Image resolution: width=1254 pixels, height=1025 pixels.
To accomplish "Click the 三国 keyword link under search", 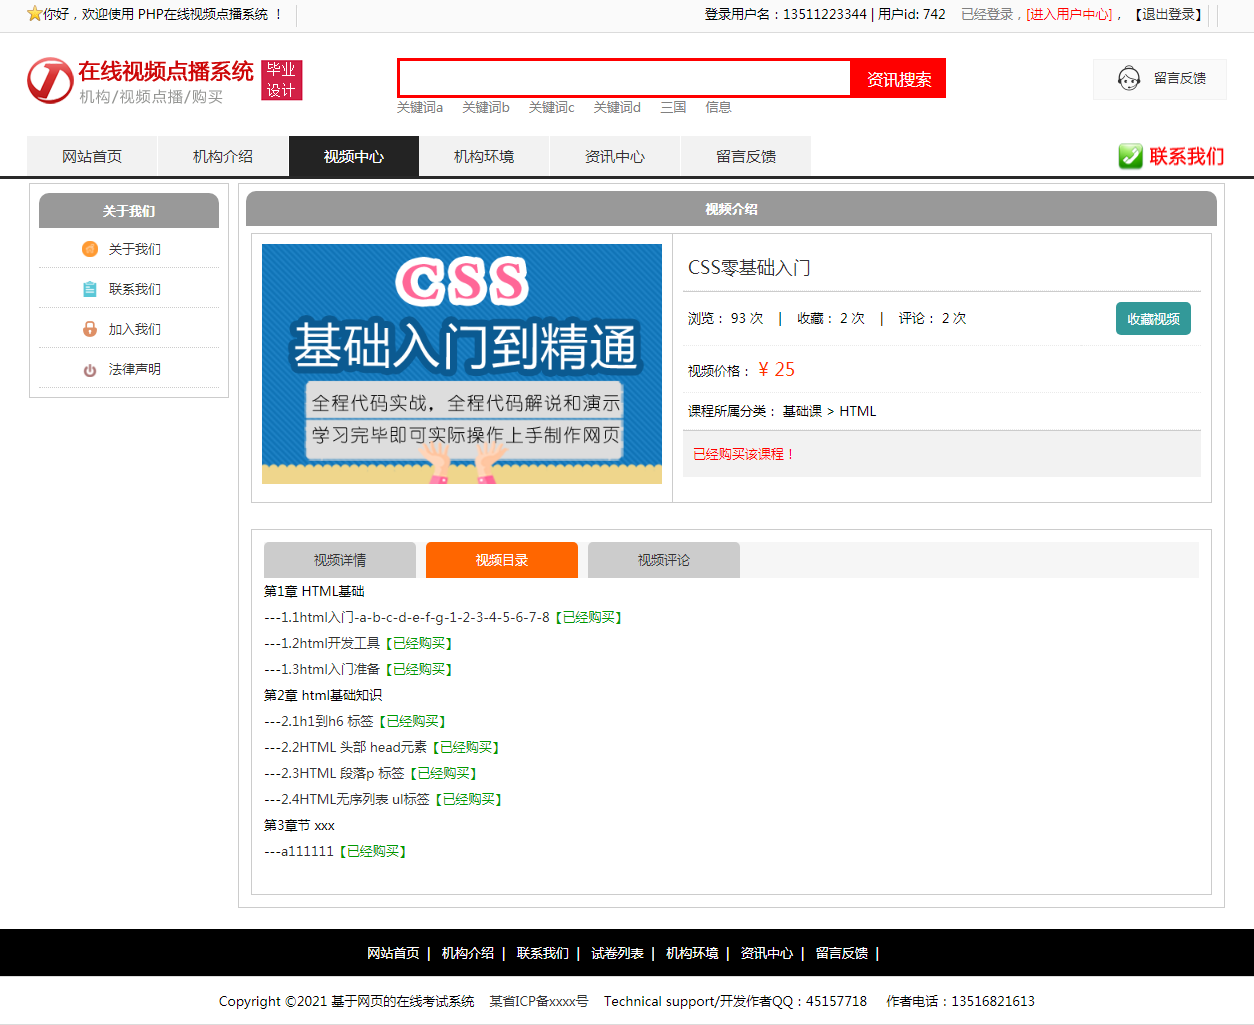I will [672, 107].
